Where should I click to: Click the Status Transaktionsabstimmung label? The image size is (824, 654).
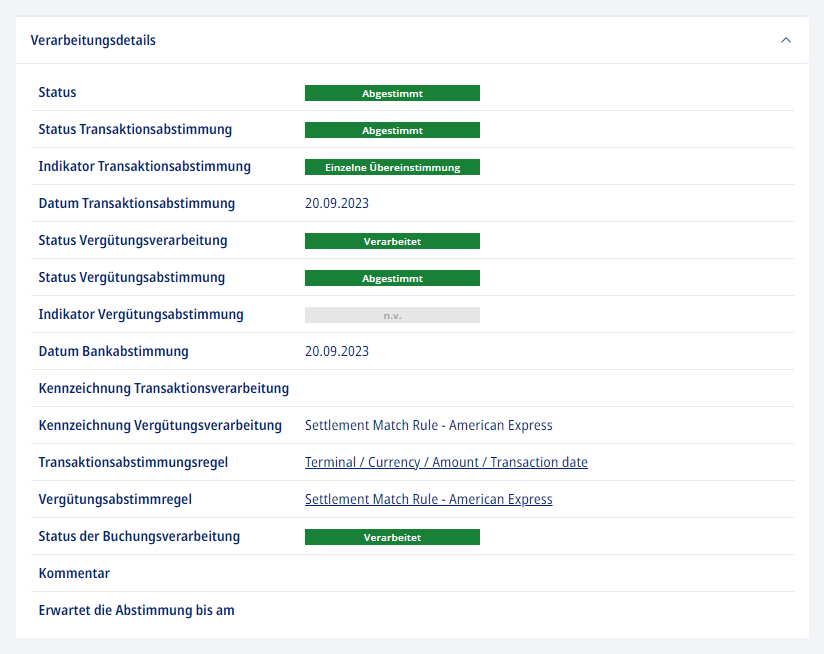point(135,130)
